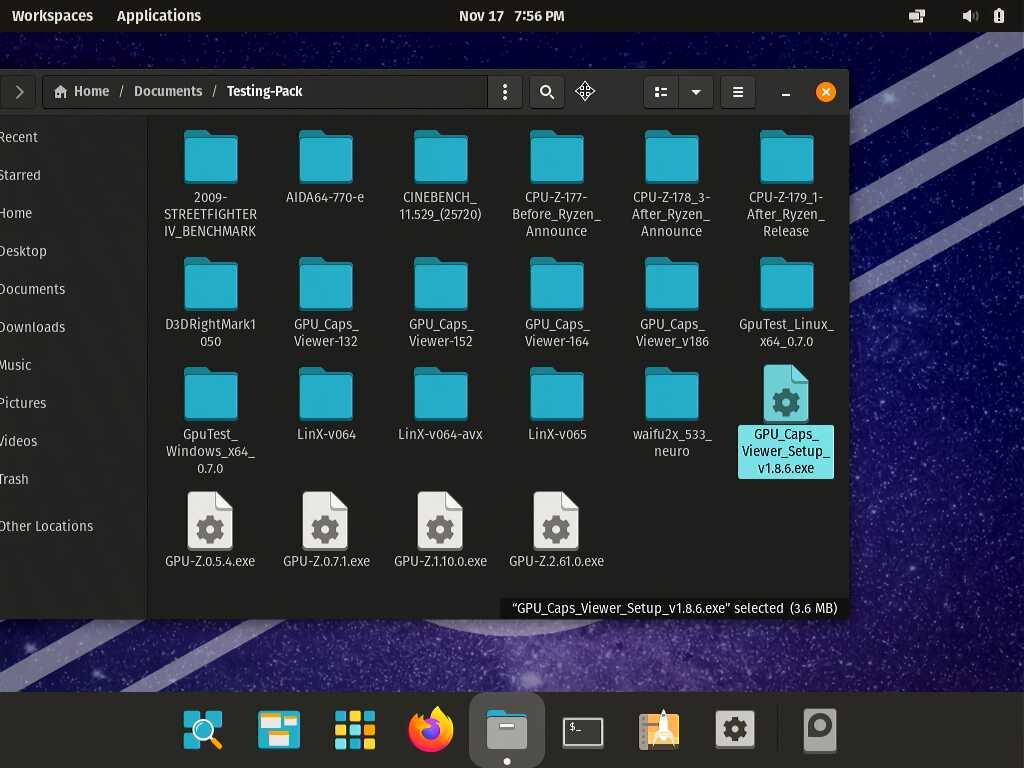1024x768 pixels.
Task: Open the AIDA64-770-e folder
Action: 325,167
